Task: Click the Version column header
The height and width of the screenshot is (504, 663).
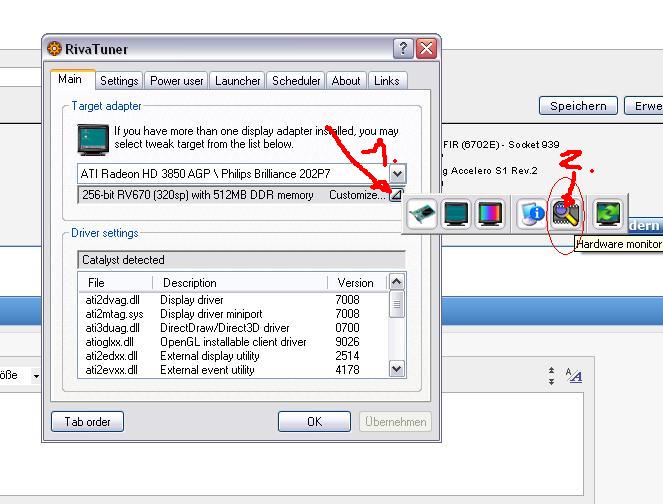Action: coord(357,282)
